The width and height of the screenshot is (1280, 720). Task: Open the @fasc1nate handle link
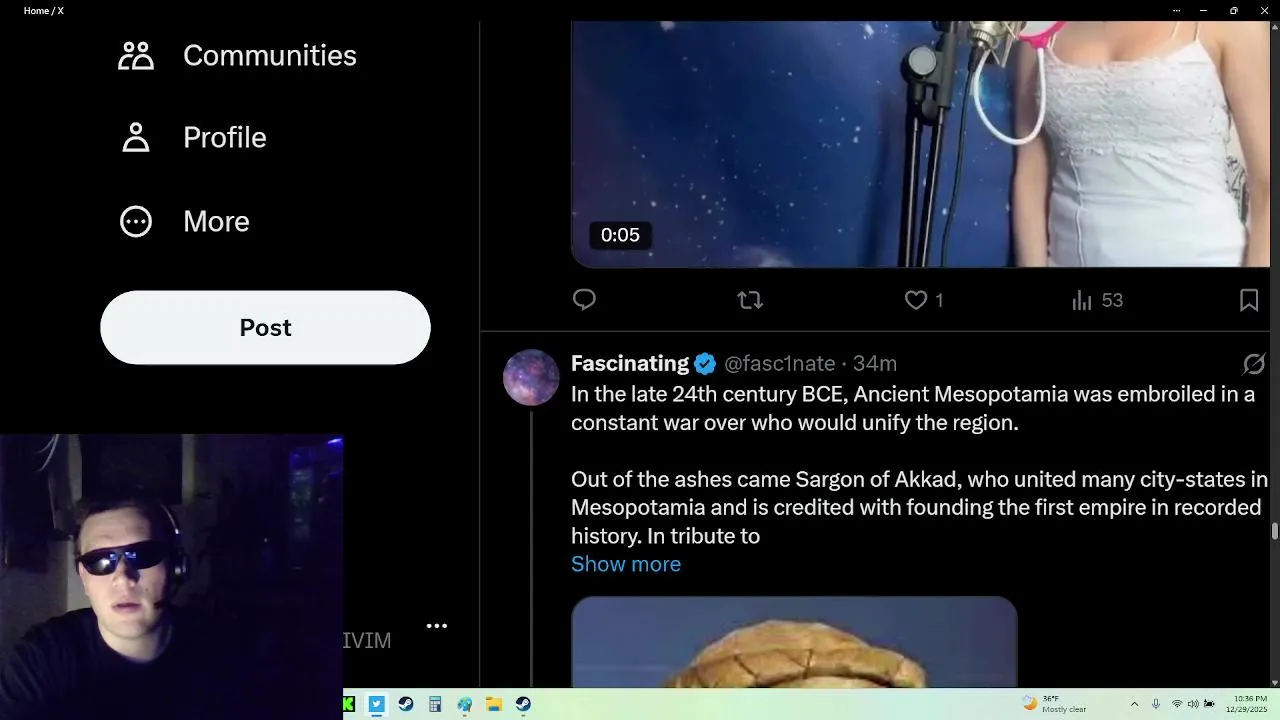(779, 364)
